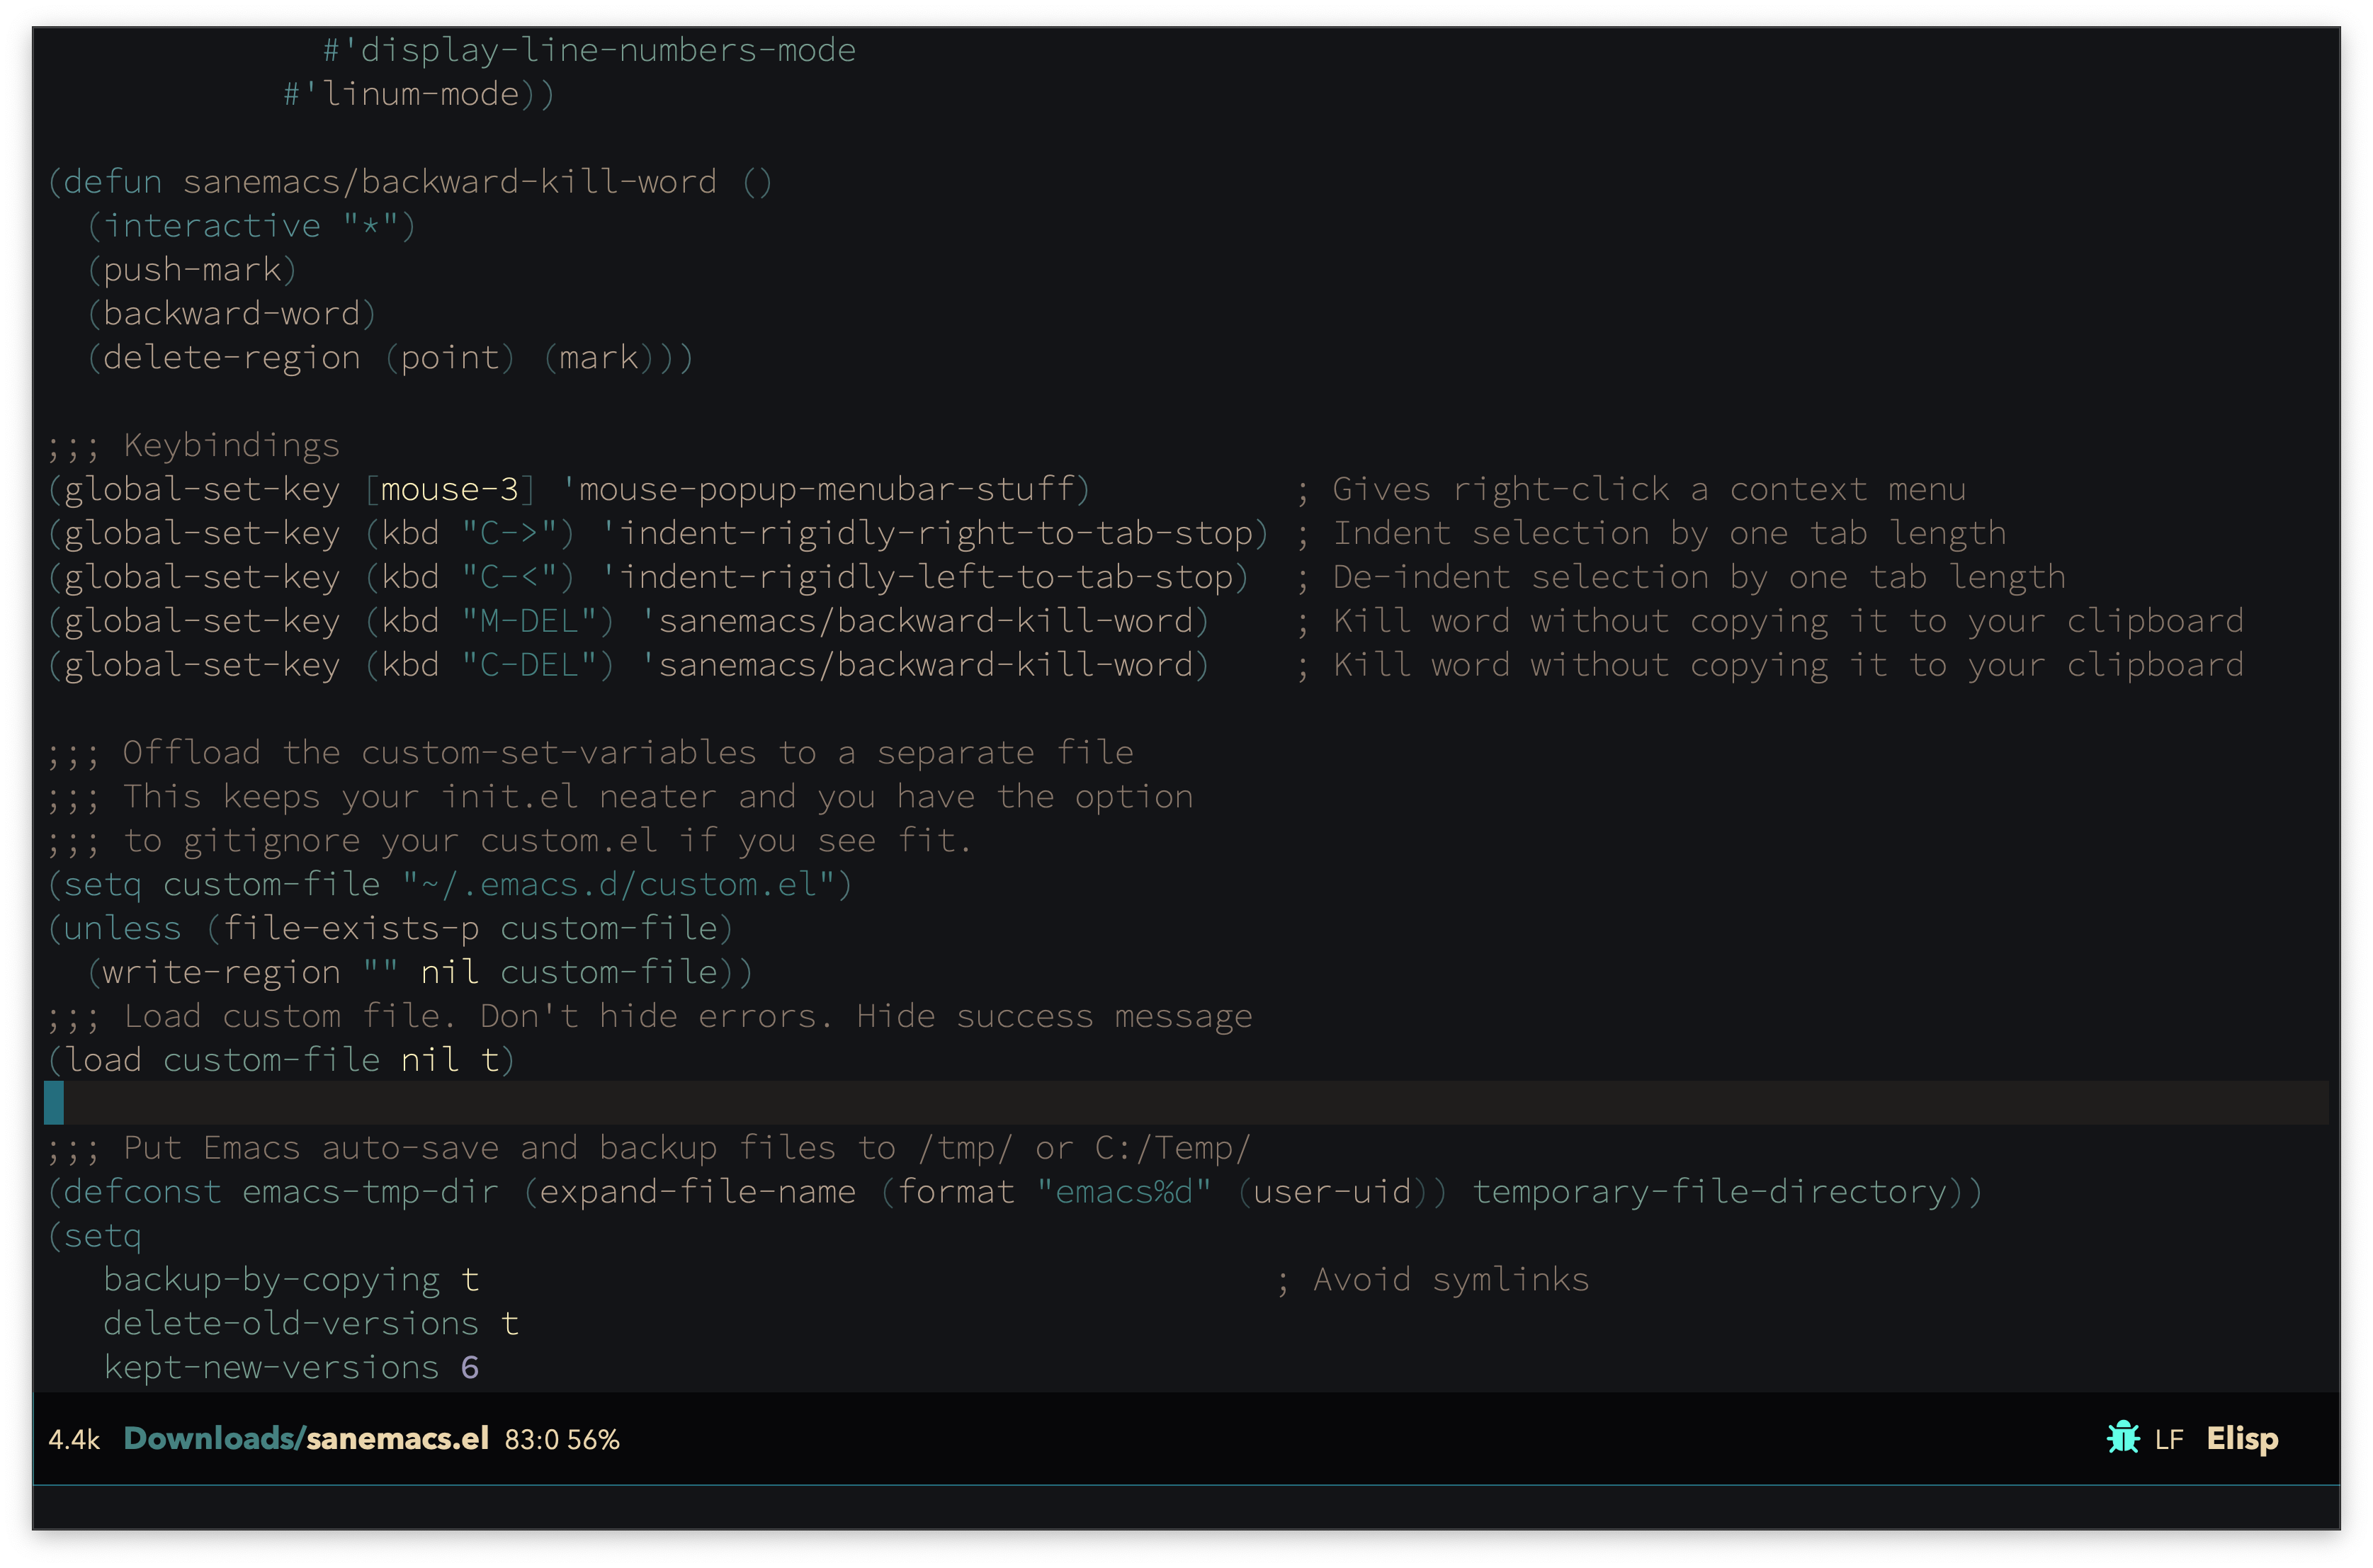Click the 'Avoid symlinks' comment
2373x1568 pixels.
click(1450, 1280)
